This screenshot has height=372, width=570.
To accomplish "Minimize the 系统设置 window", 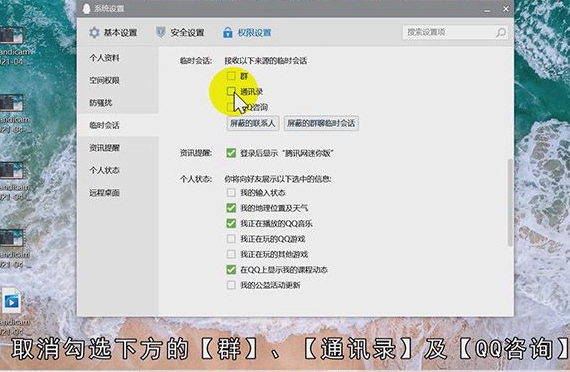I will pos(487,10).
